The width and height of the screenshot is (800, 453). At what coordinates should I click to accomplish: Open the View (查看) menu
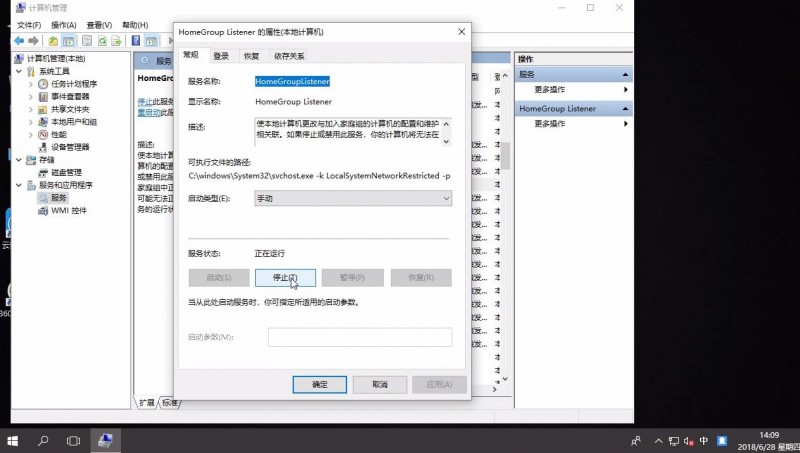tap(99, 25)
